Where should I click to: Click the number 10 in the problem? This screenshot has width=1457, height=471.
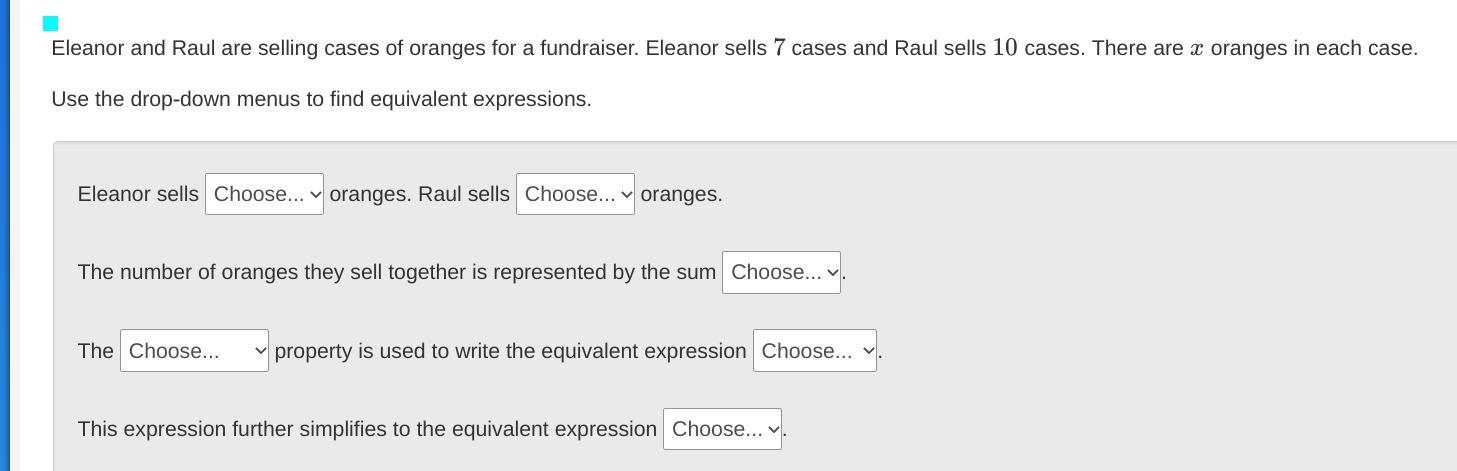pyautogui.click(x=1005, y=48)
